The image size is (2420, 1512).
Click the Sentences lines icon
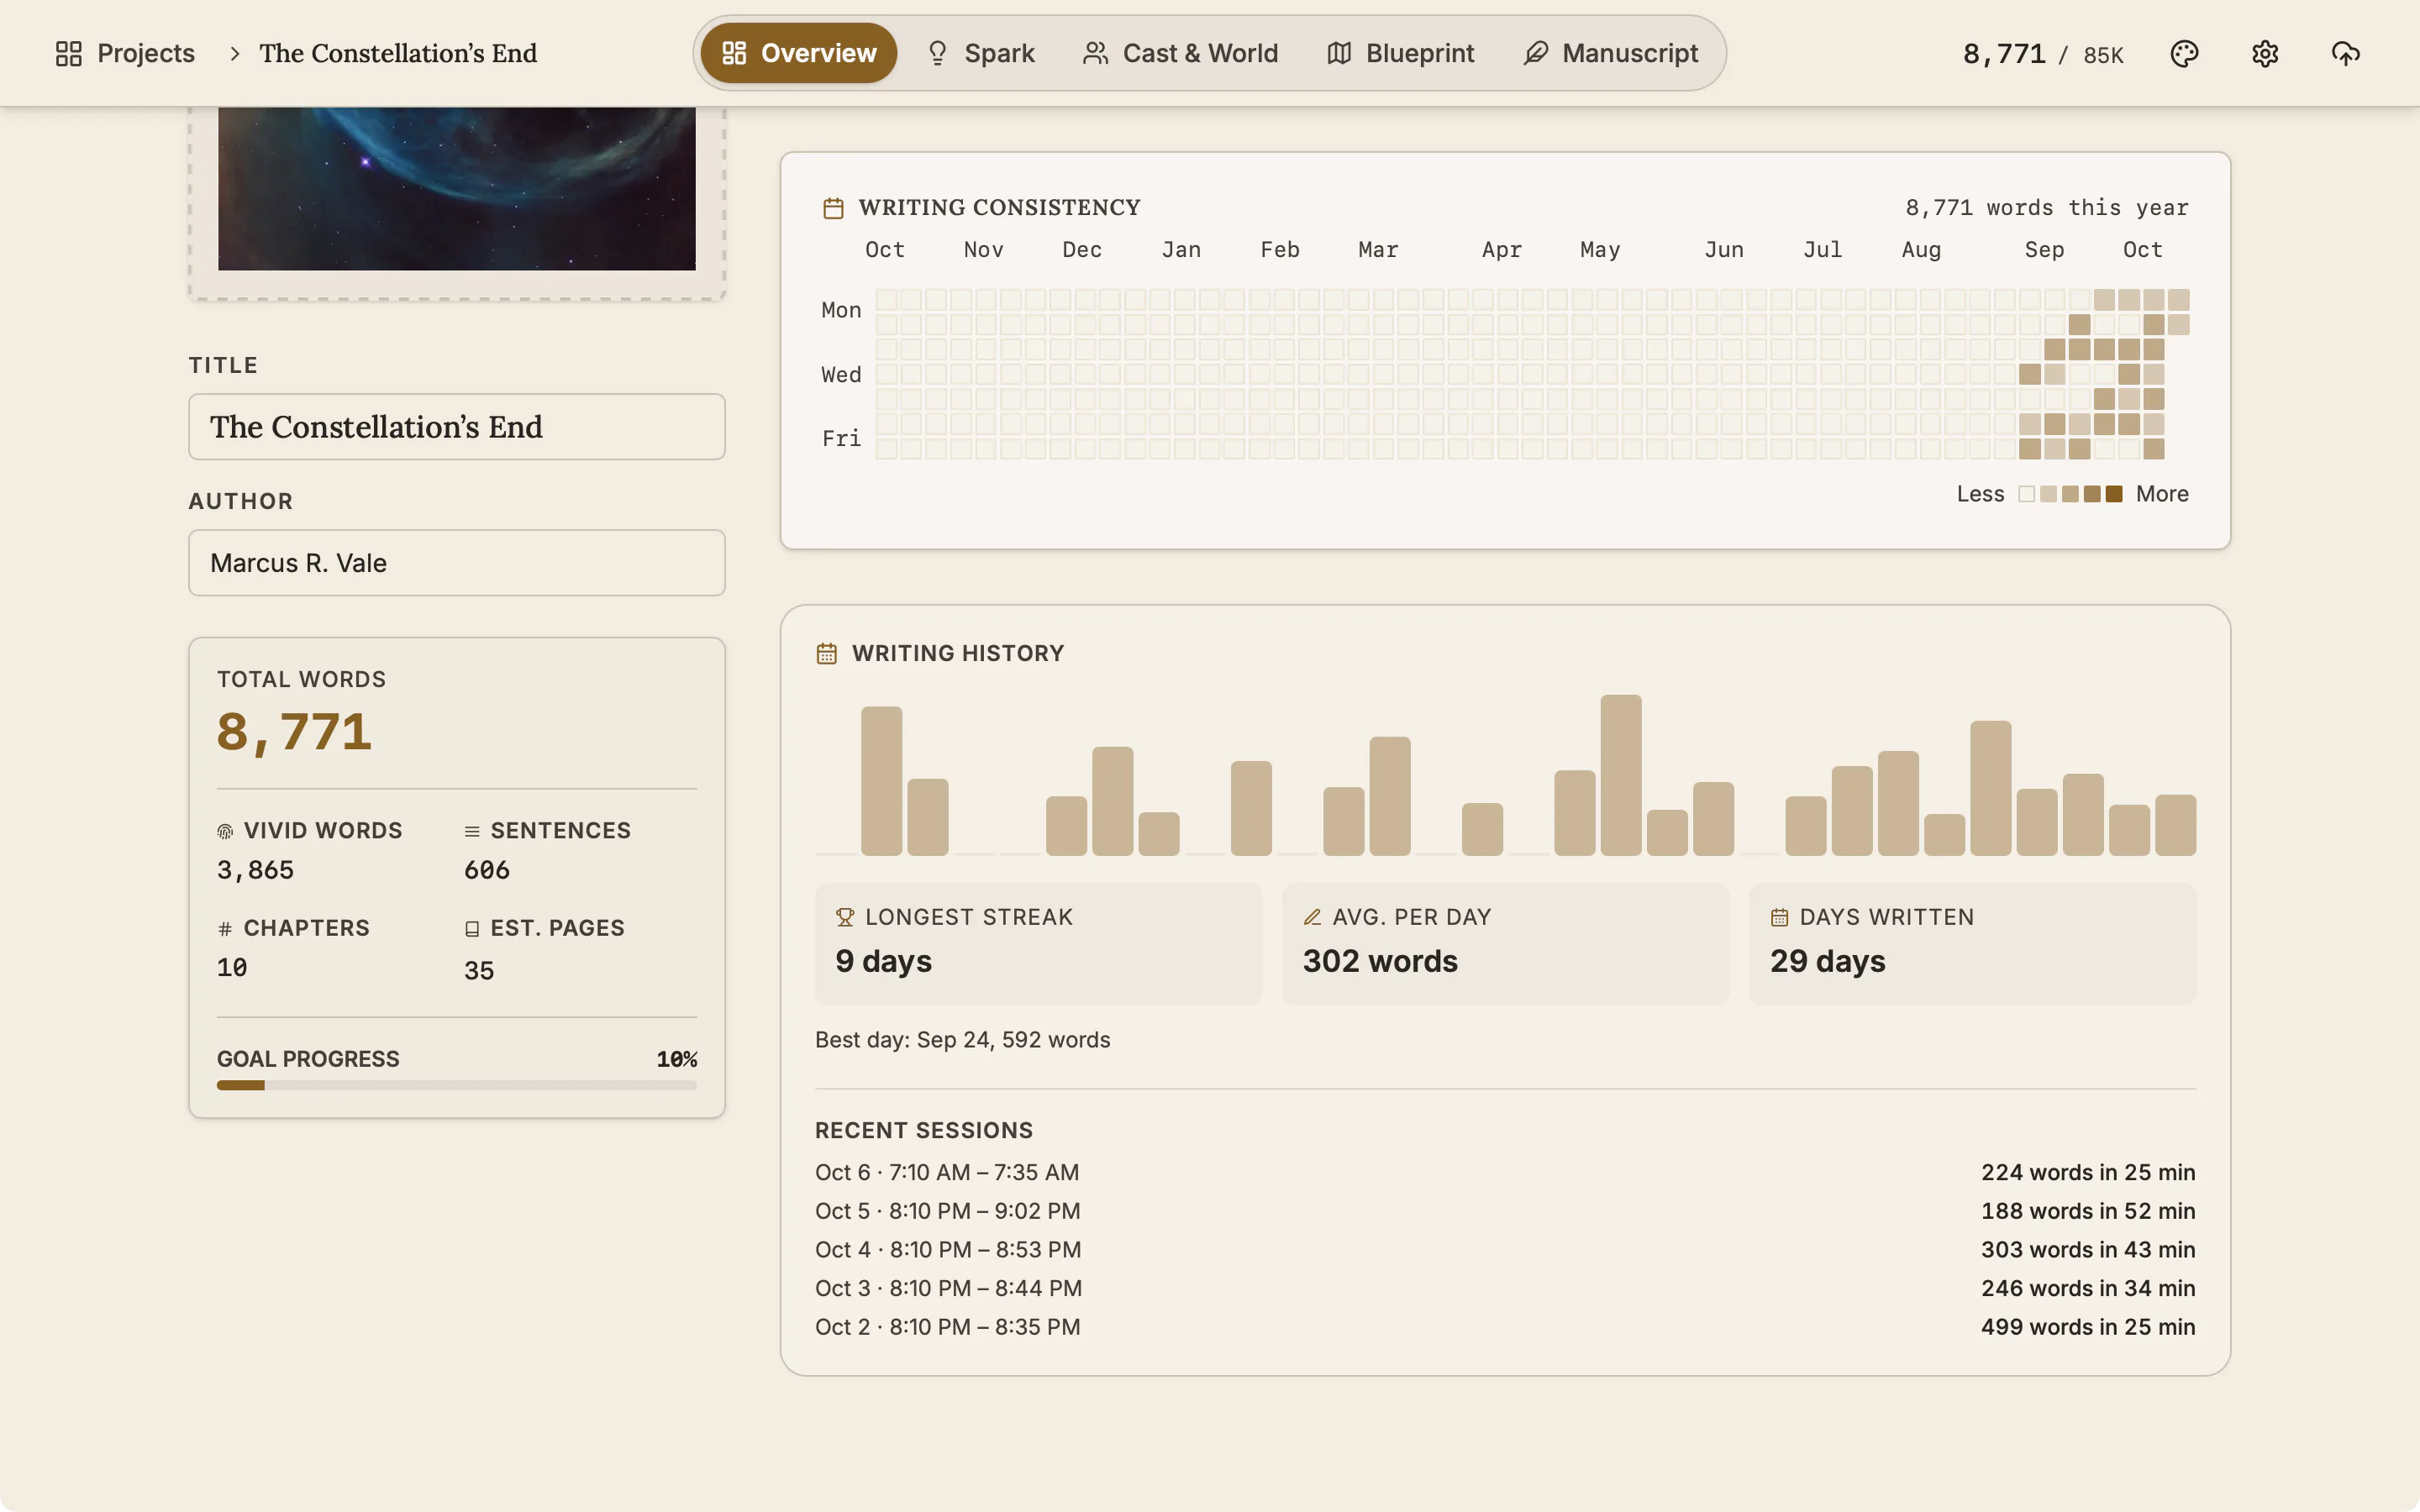click(472, 831)
